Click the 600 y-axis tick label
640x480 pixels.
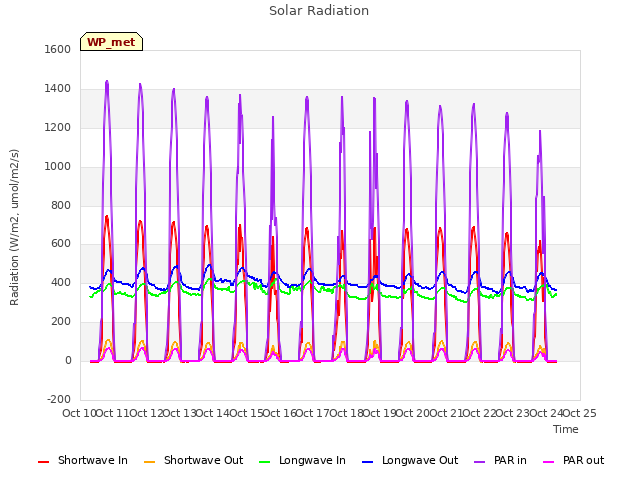(x=61, y=244)
